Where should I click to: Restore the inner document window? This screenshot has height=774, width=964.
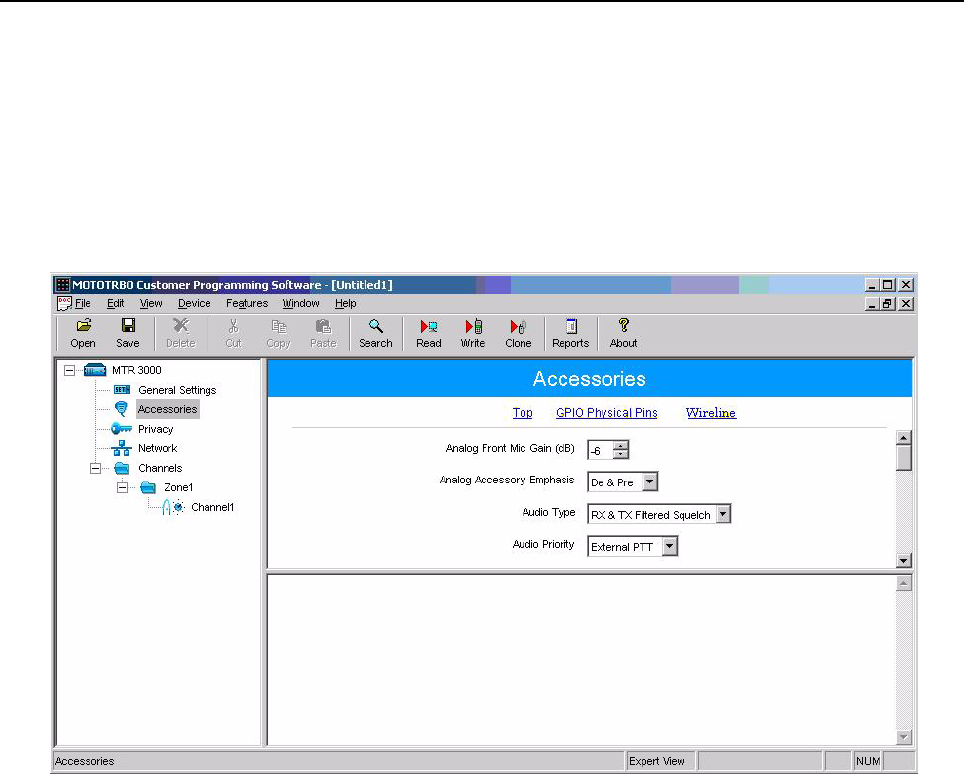pos(888,304)
